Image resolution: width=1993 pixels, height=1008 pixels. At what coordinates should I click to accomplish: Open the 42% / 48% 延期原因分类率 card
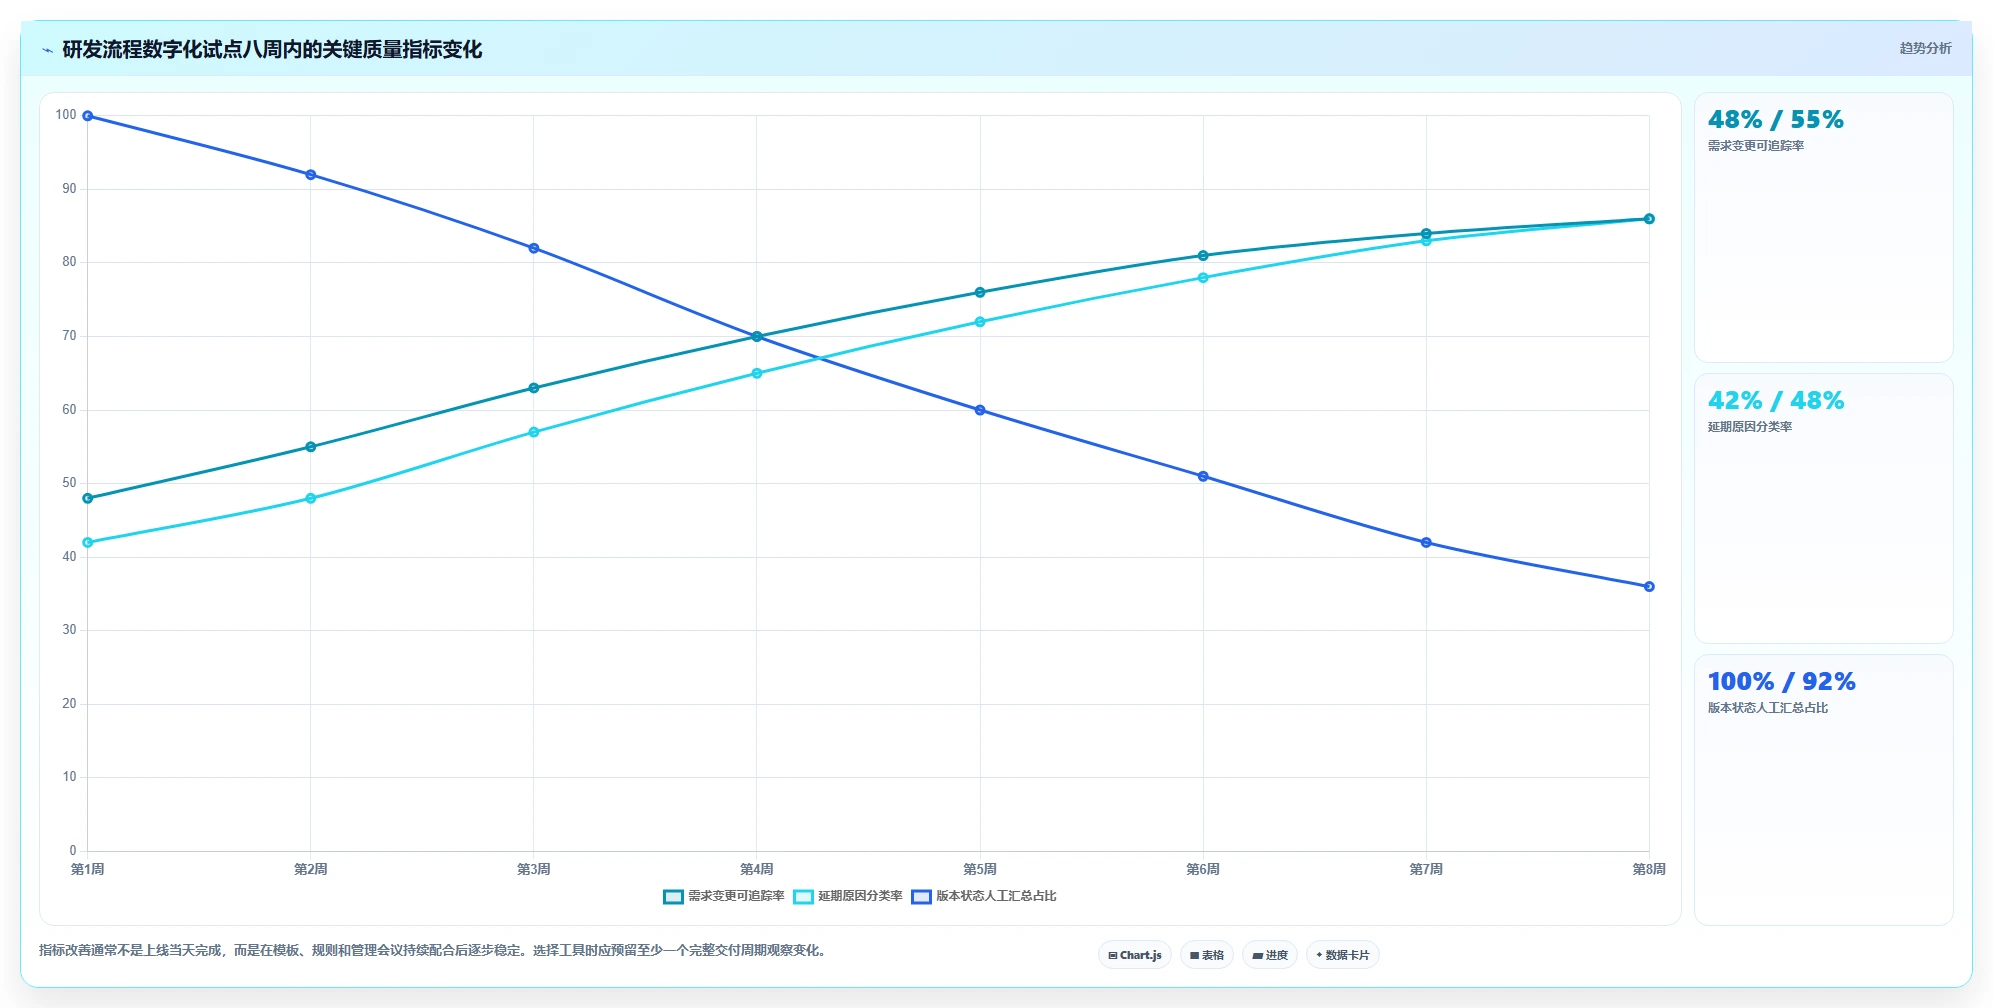tap(1823, 509)
